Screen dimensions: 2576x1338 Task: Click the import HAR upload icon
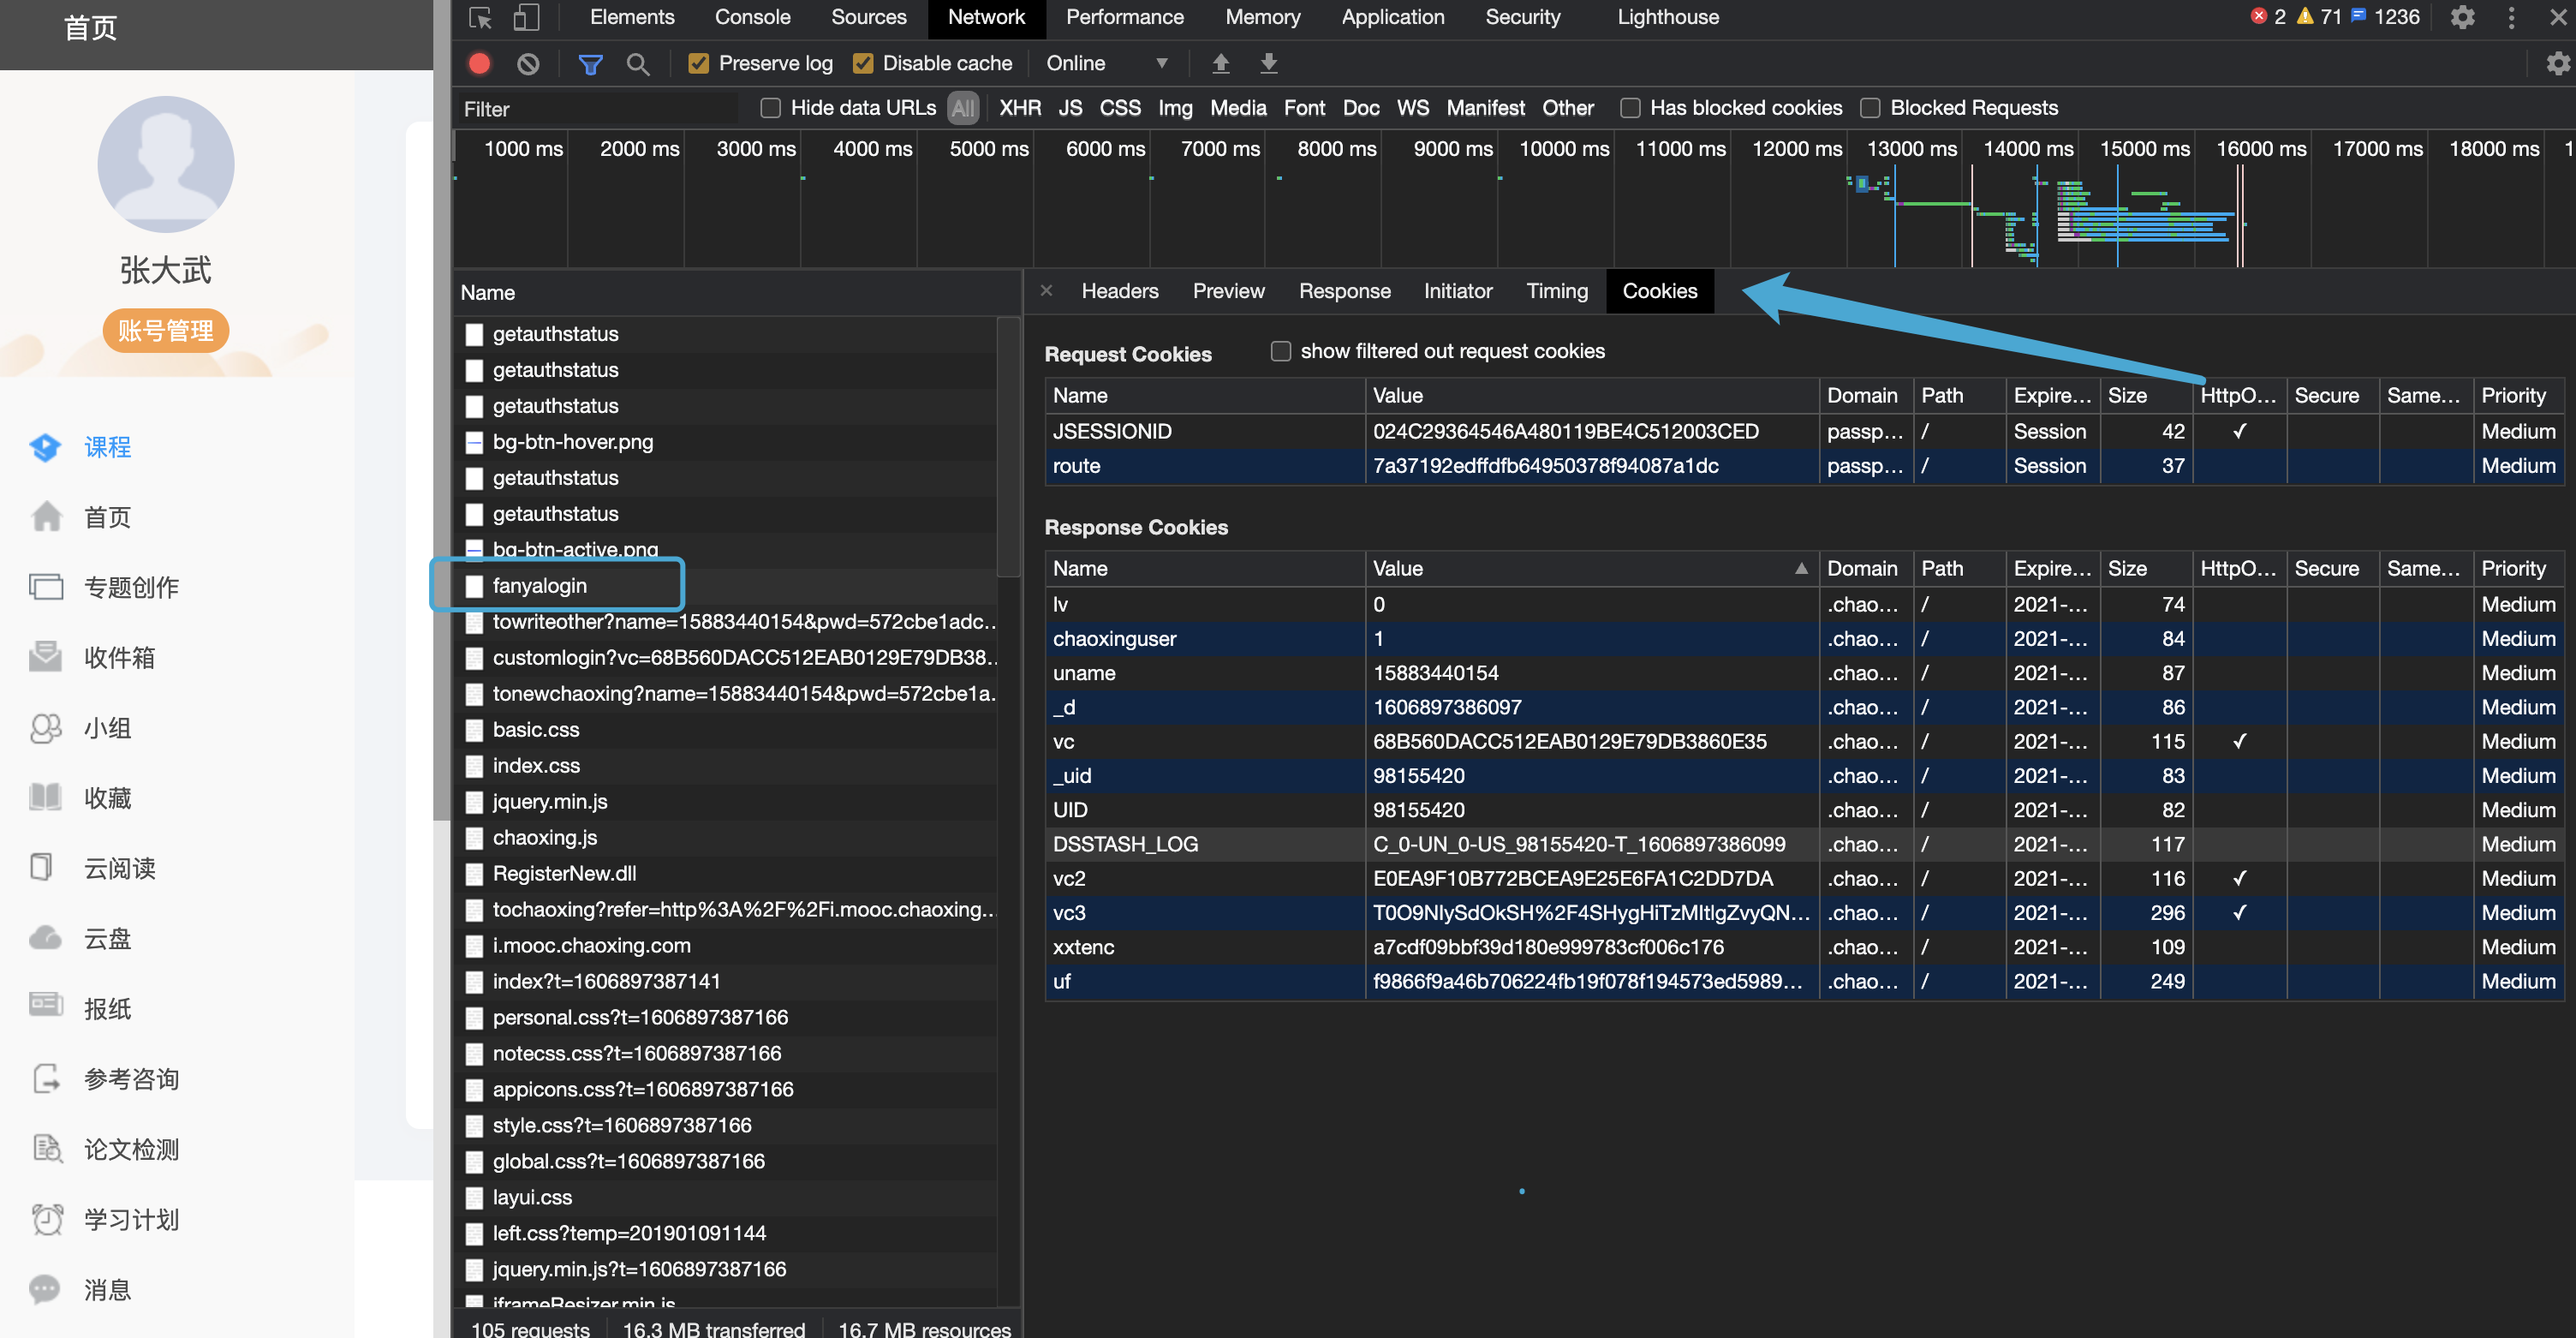coord(1220,63)
